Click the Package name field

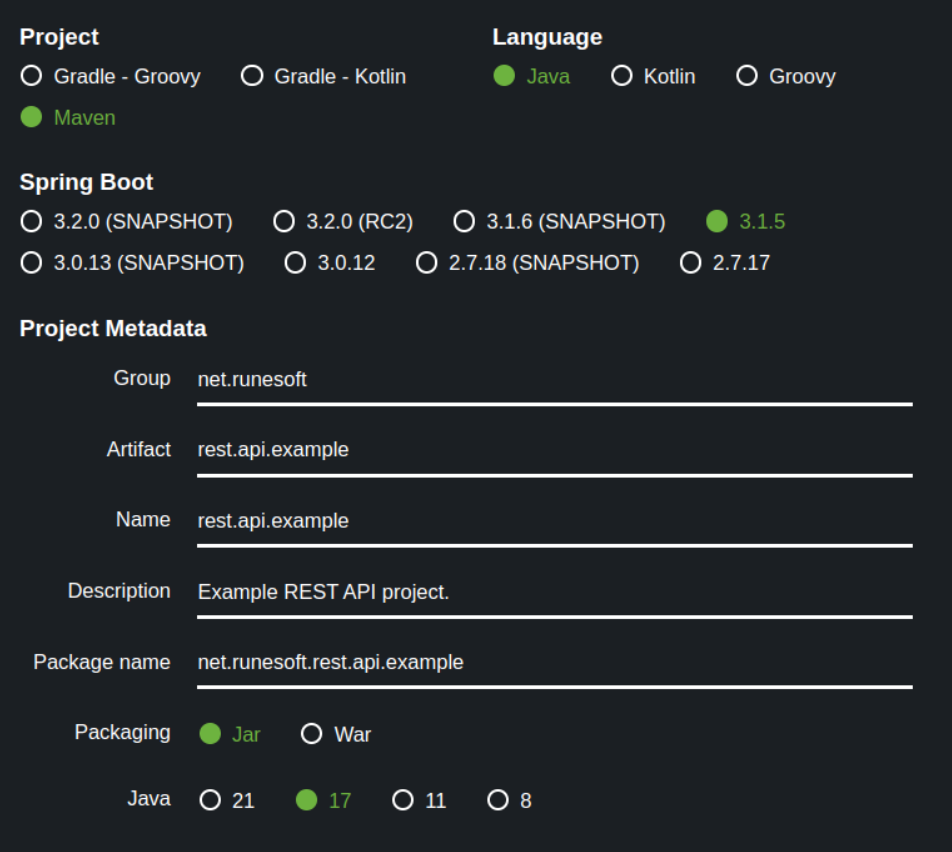554,662
